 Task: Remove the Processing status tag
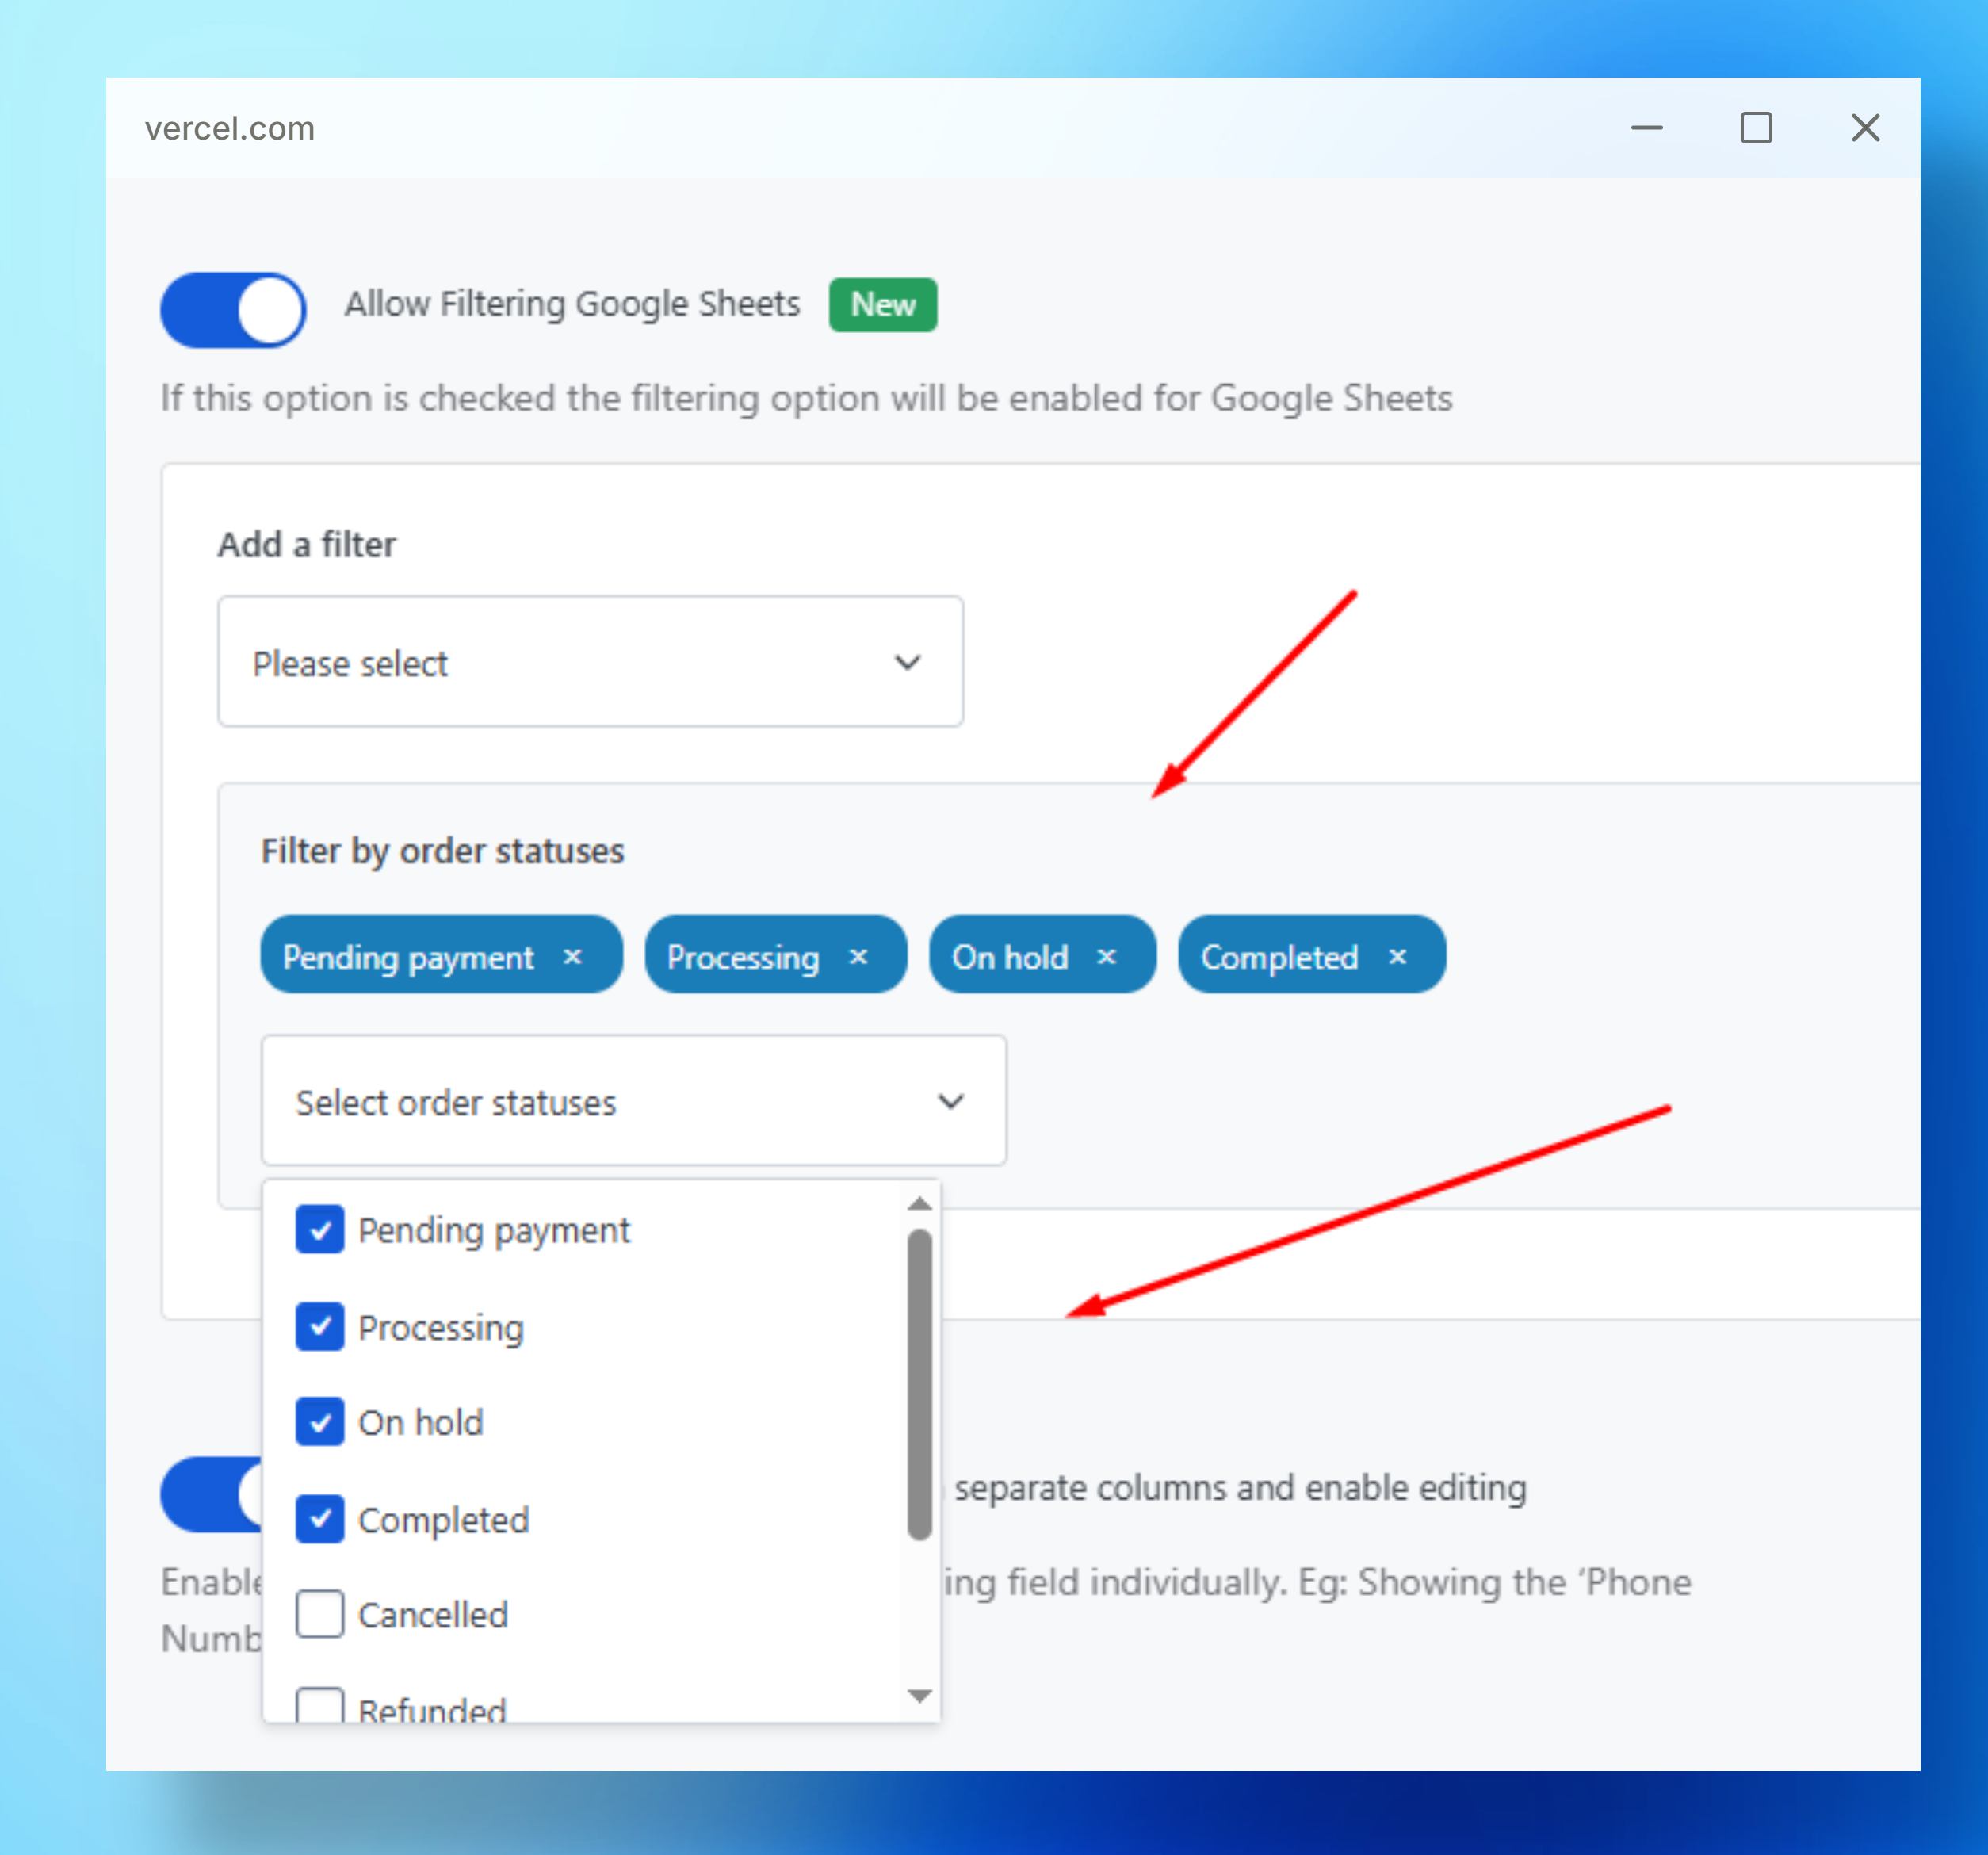coord(858,957)
